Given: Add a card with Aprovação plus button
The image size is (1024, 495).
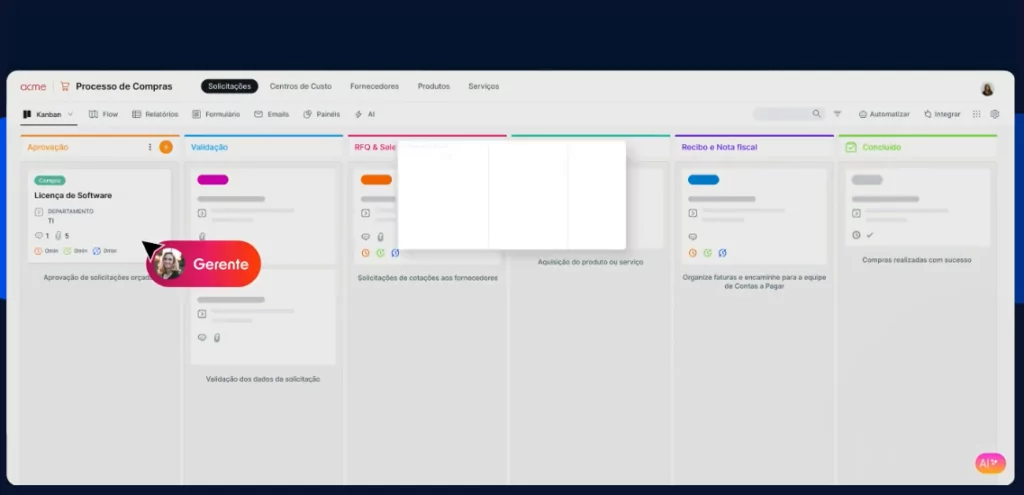Looking at the screenshot, I should [x=166, y=148].
